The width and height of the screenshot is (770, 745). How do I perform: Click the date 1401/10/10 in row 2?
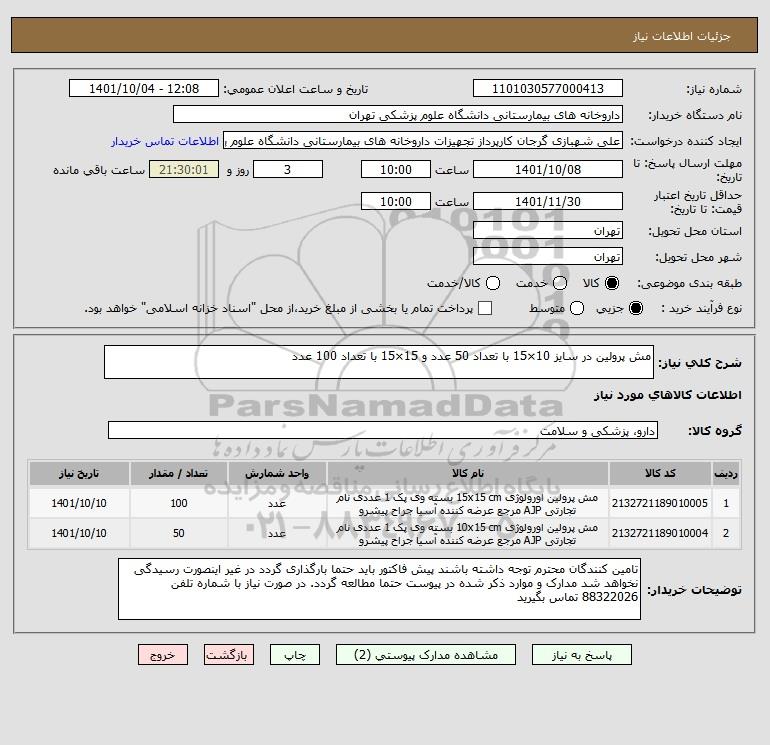pos(79,533)
